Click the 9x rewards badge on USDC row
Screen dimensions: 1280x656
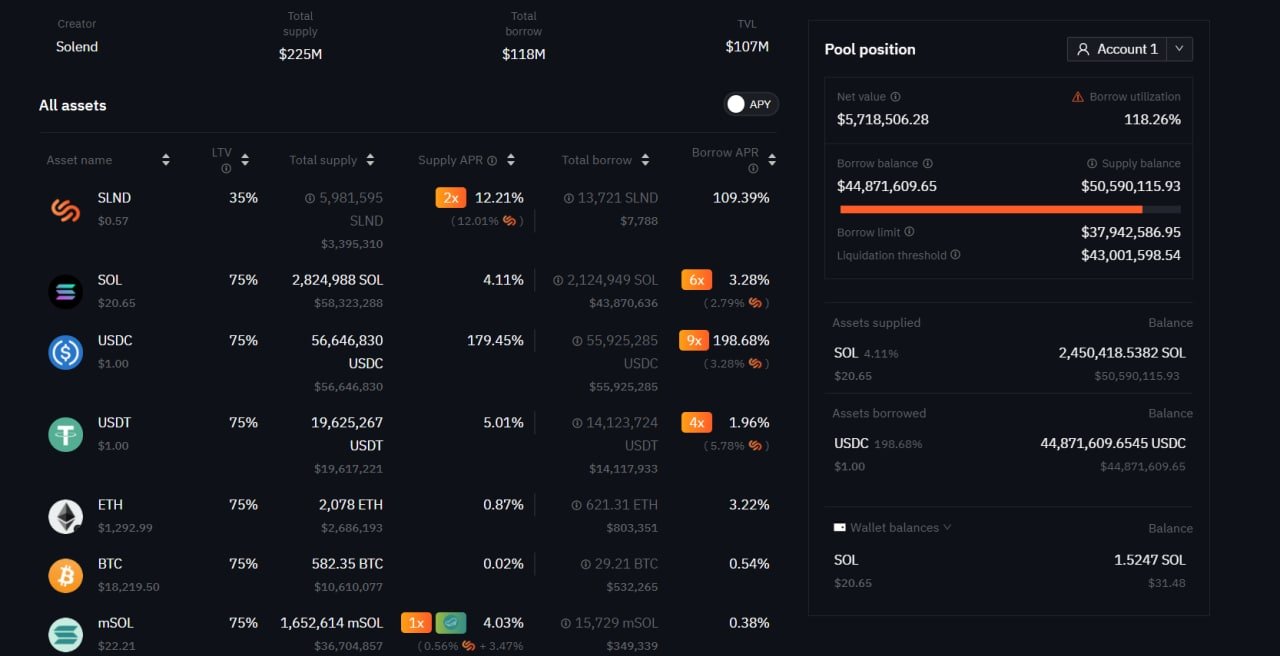[693, 341]
